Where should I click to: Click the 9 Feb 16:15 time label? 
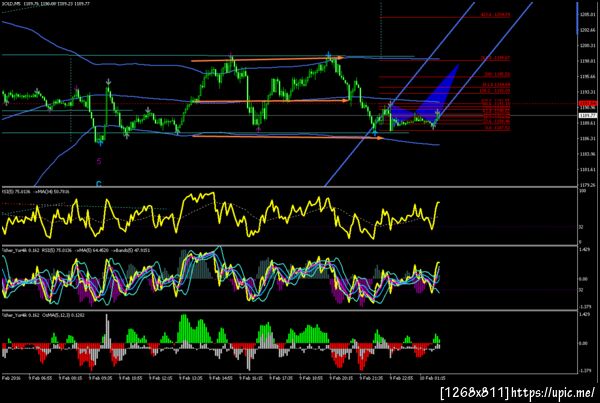251,378
